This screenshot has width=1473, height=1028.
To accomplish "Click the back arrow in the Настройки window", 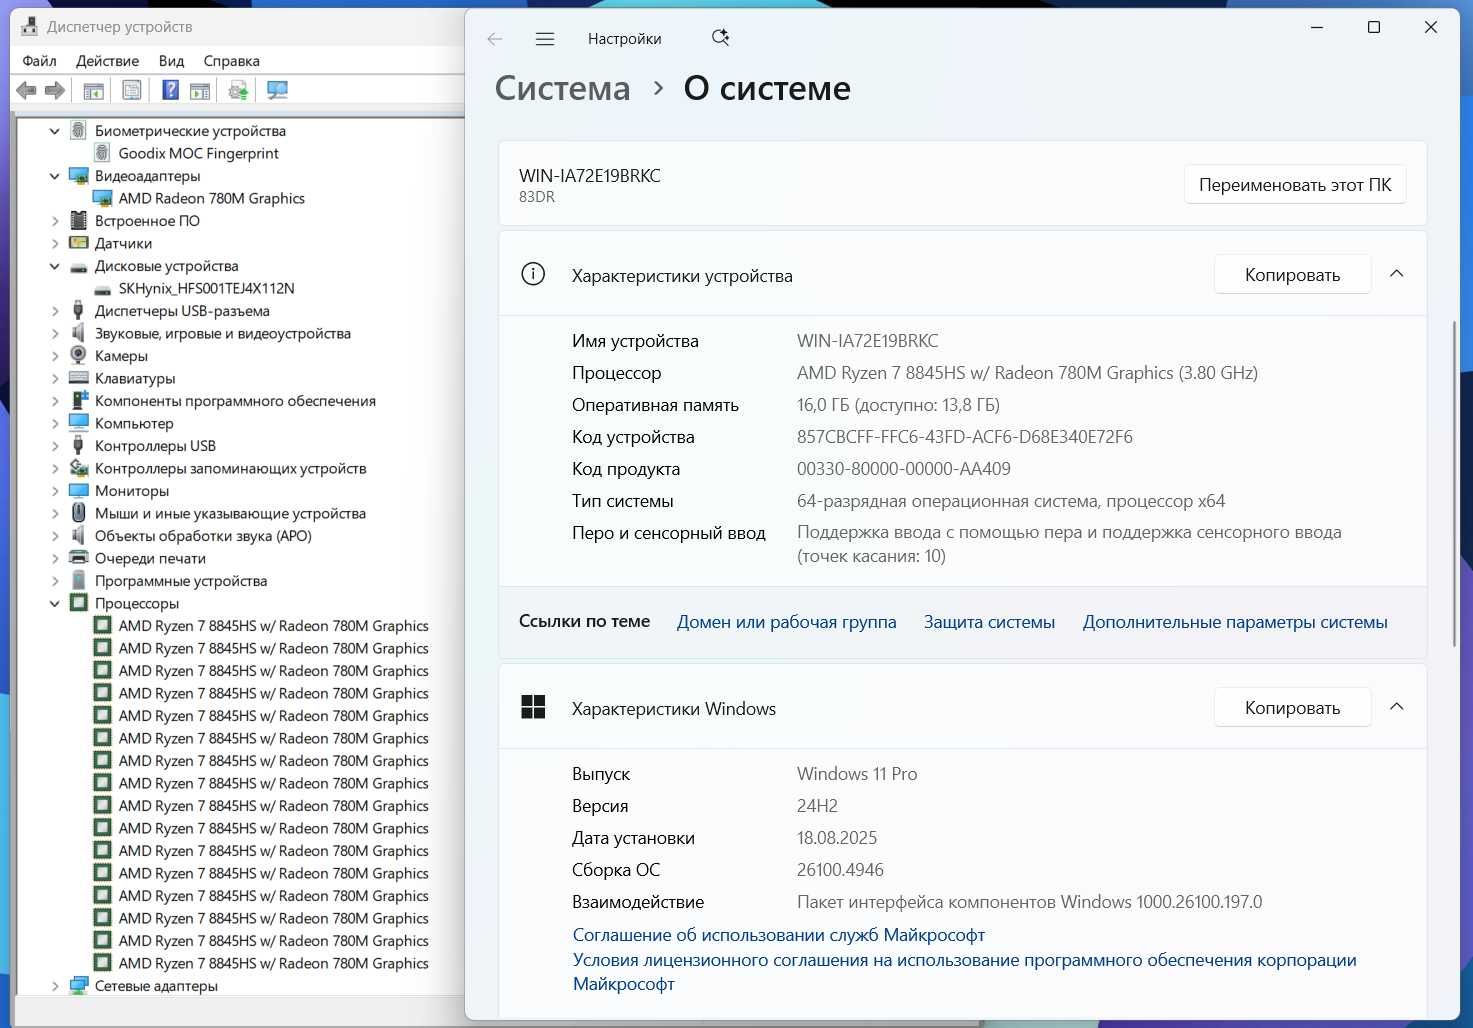I will click(x=494, y=39).
